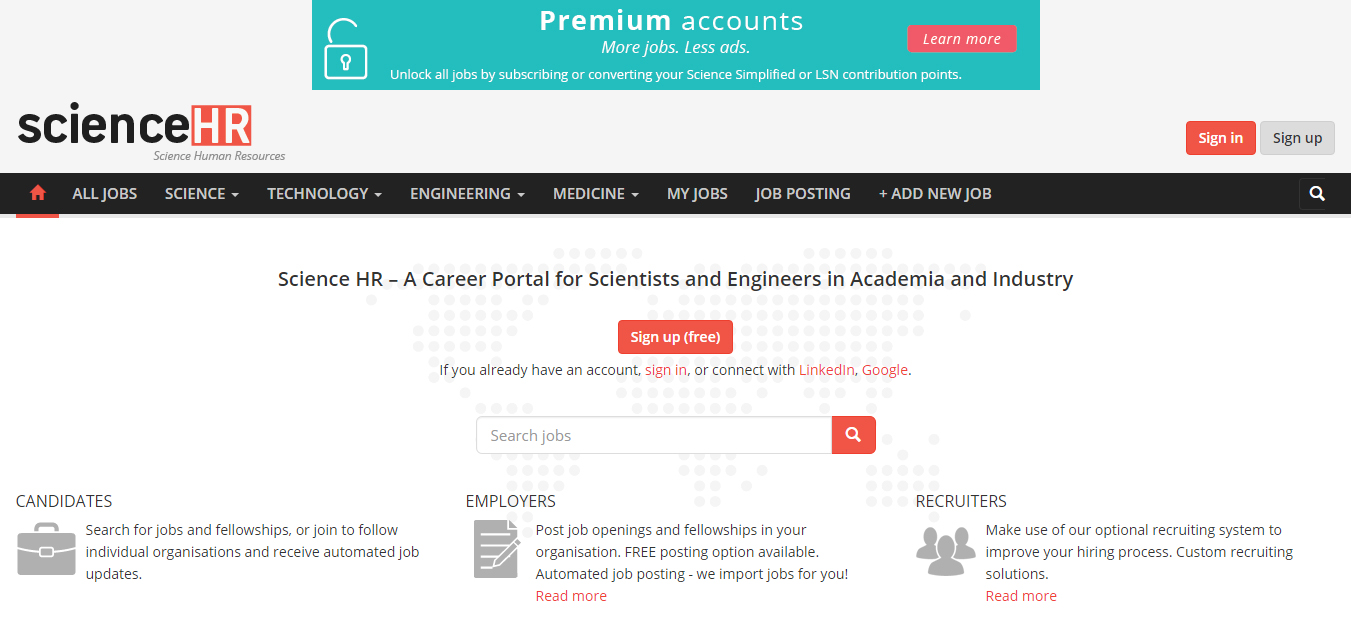This screenshot has height=626, width=1351.
Task: Go to All Jobs in navbar
Action: click(105, 194)
